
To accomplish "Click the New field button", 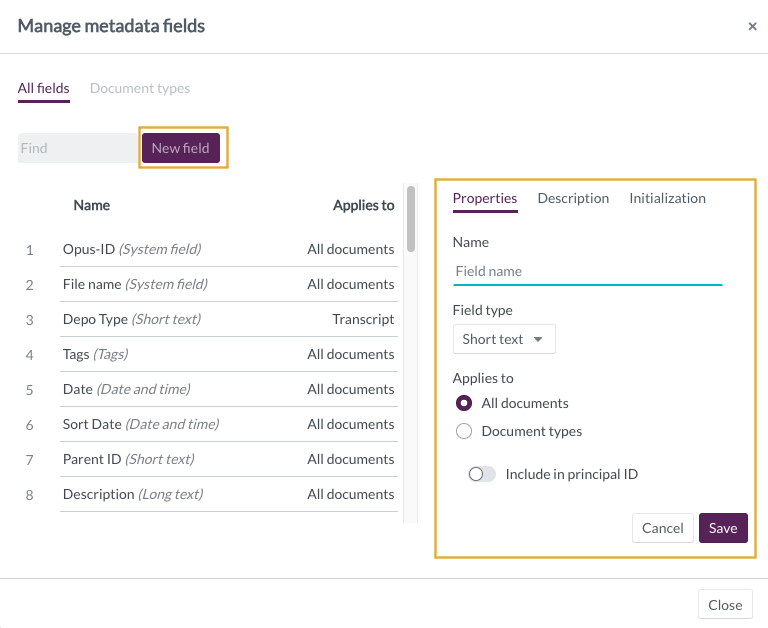I will coord(181,148).
